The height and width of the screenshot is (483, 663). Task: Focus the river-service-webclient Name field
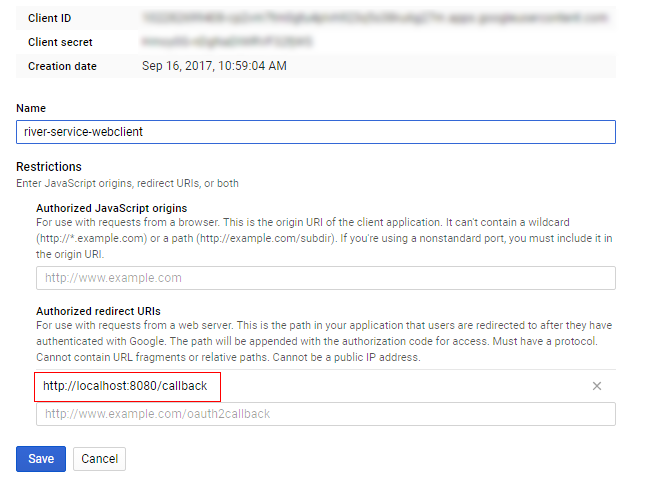click(315, 131)
